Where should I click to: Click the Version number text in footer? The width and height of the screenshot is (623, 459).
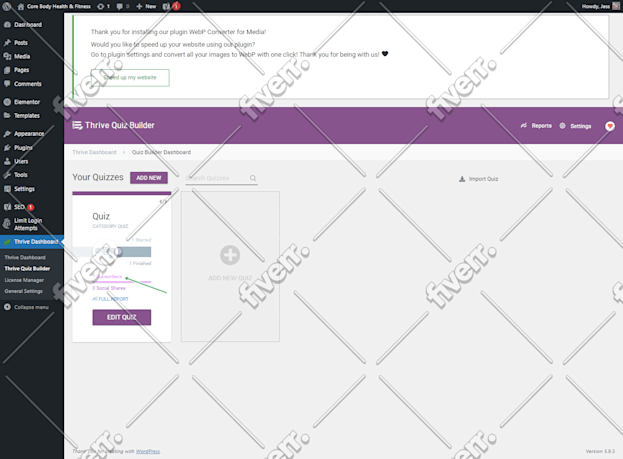point(600,451)
